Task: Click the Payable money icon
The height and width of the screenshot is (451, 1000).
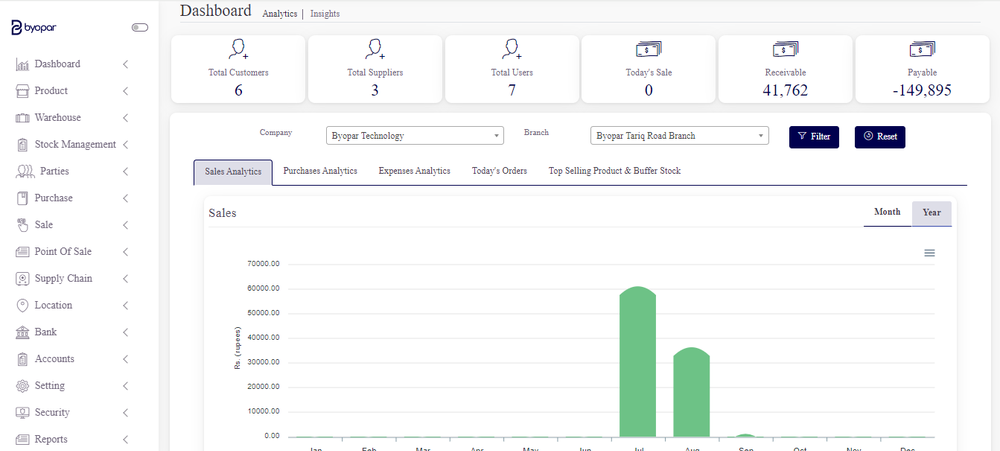Action: click(x=922, y=49)
